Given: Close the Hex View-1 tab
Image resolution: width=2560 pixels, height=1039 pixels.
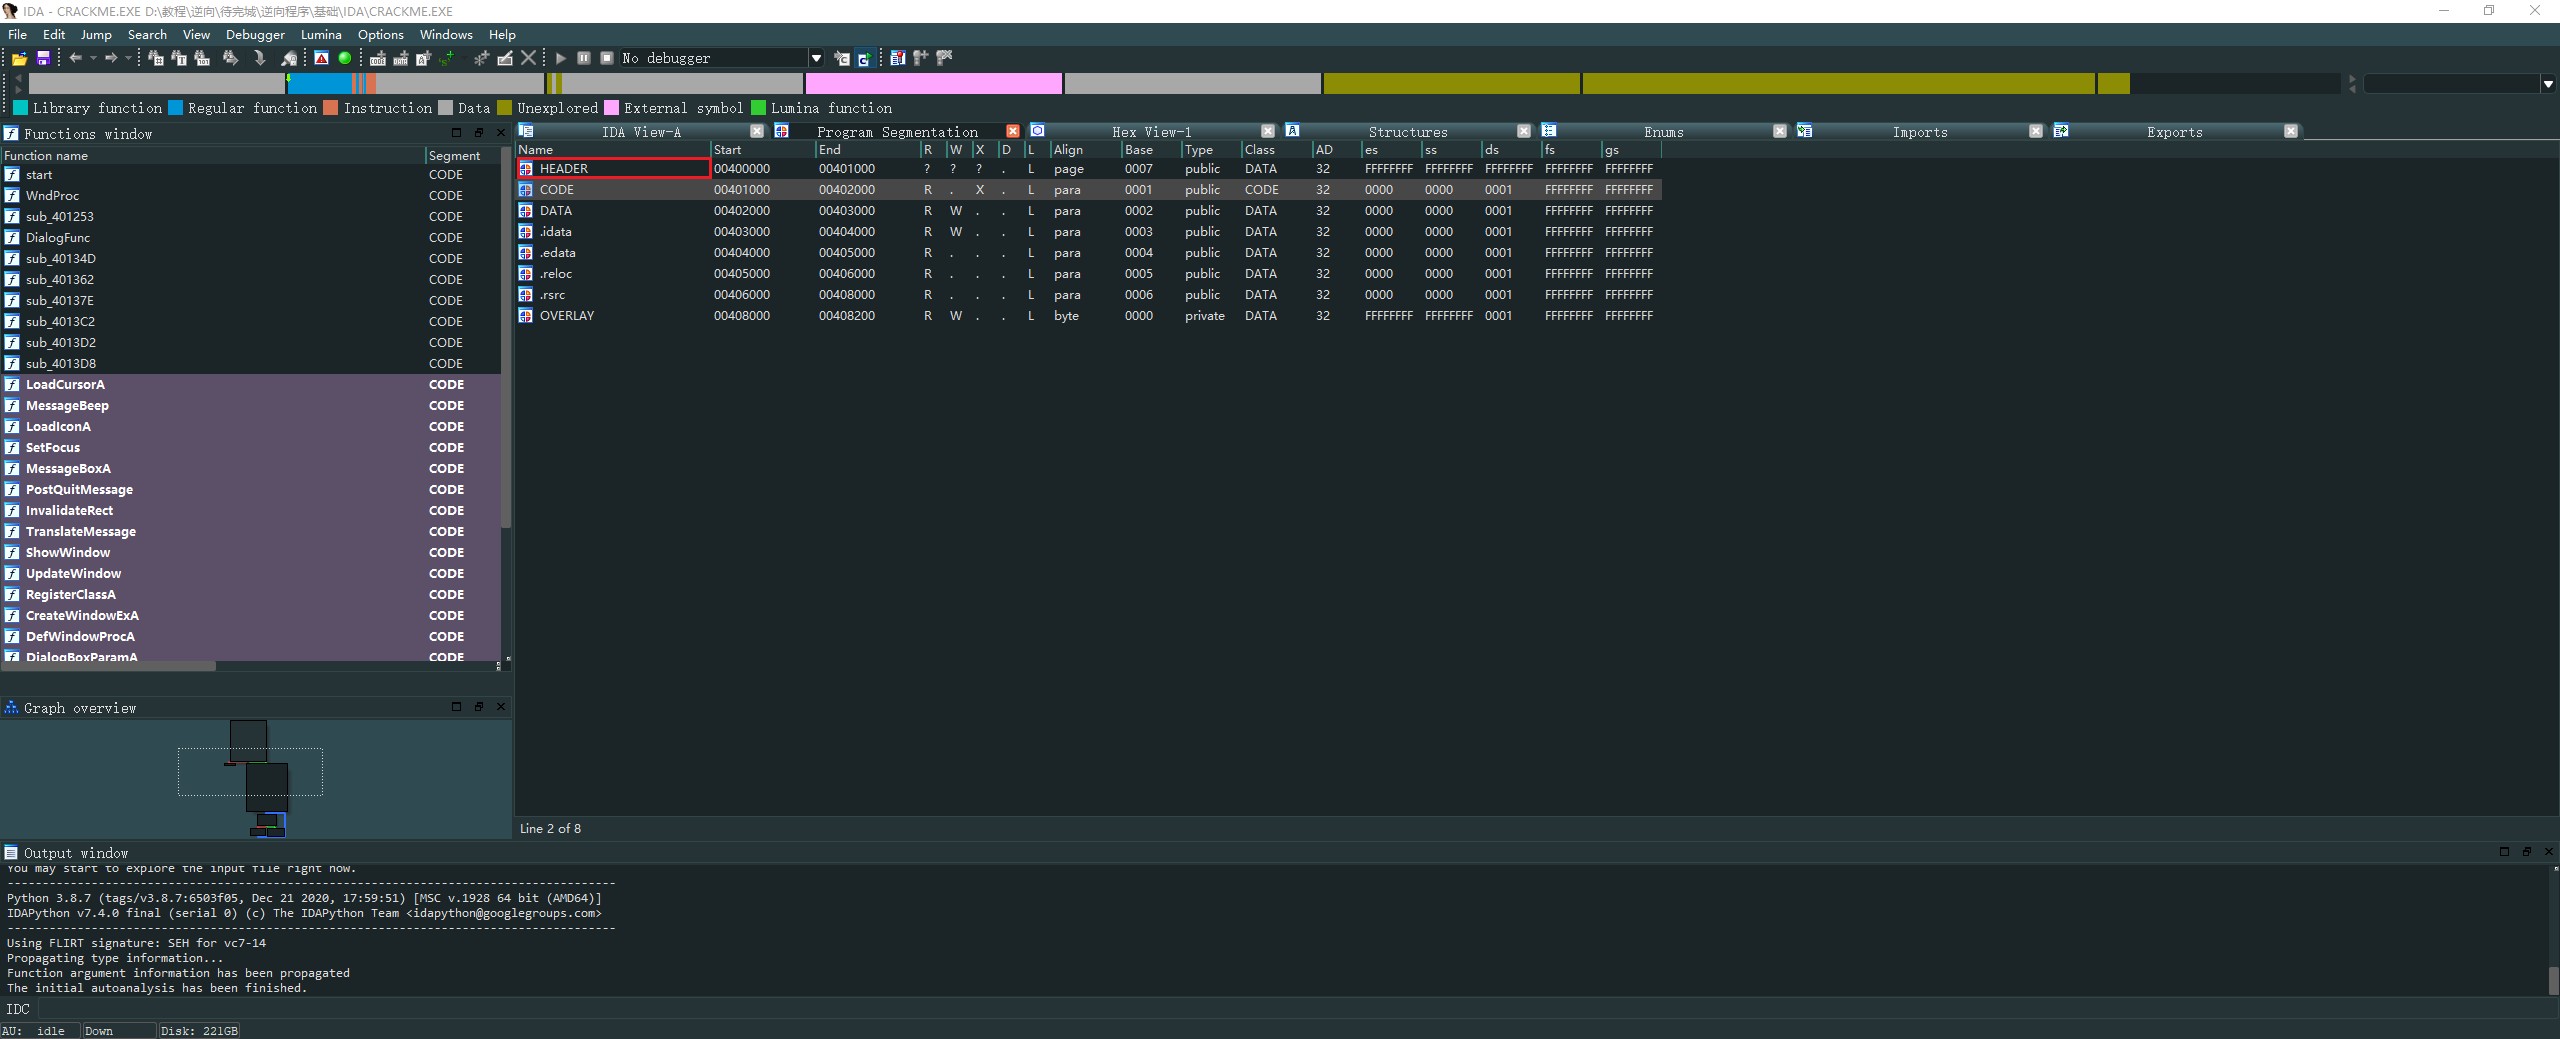Looking at the screenshot, I should click(x=1268, y=131).
